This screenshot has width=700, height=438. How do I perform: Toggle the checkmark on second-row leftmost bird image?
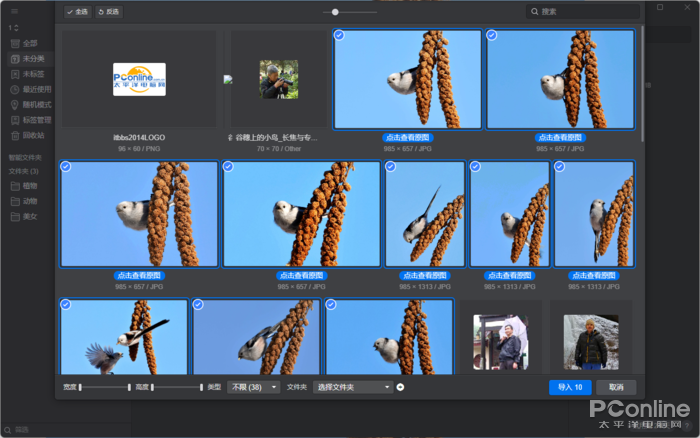click(66, 167)
